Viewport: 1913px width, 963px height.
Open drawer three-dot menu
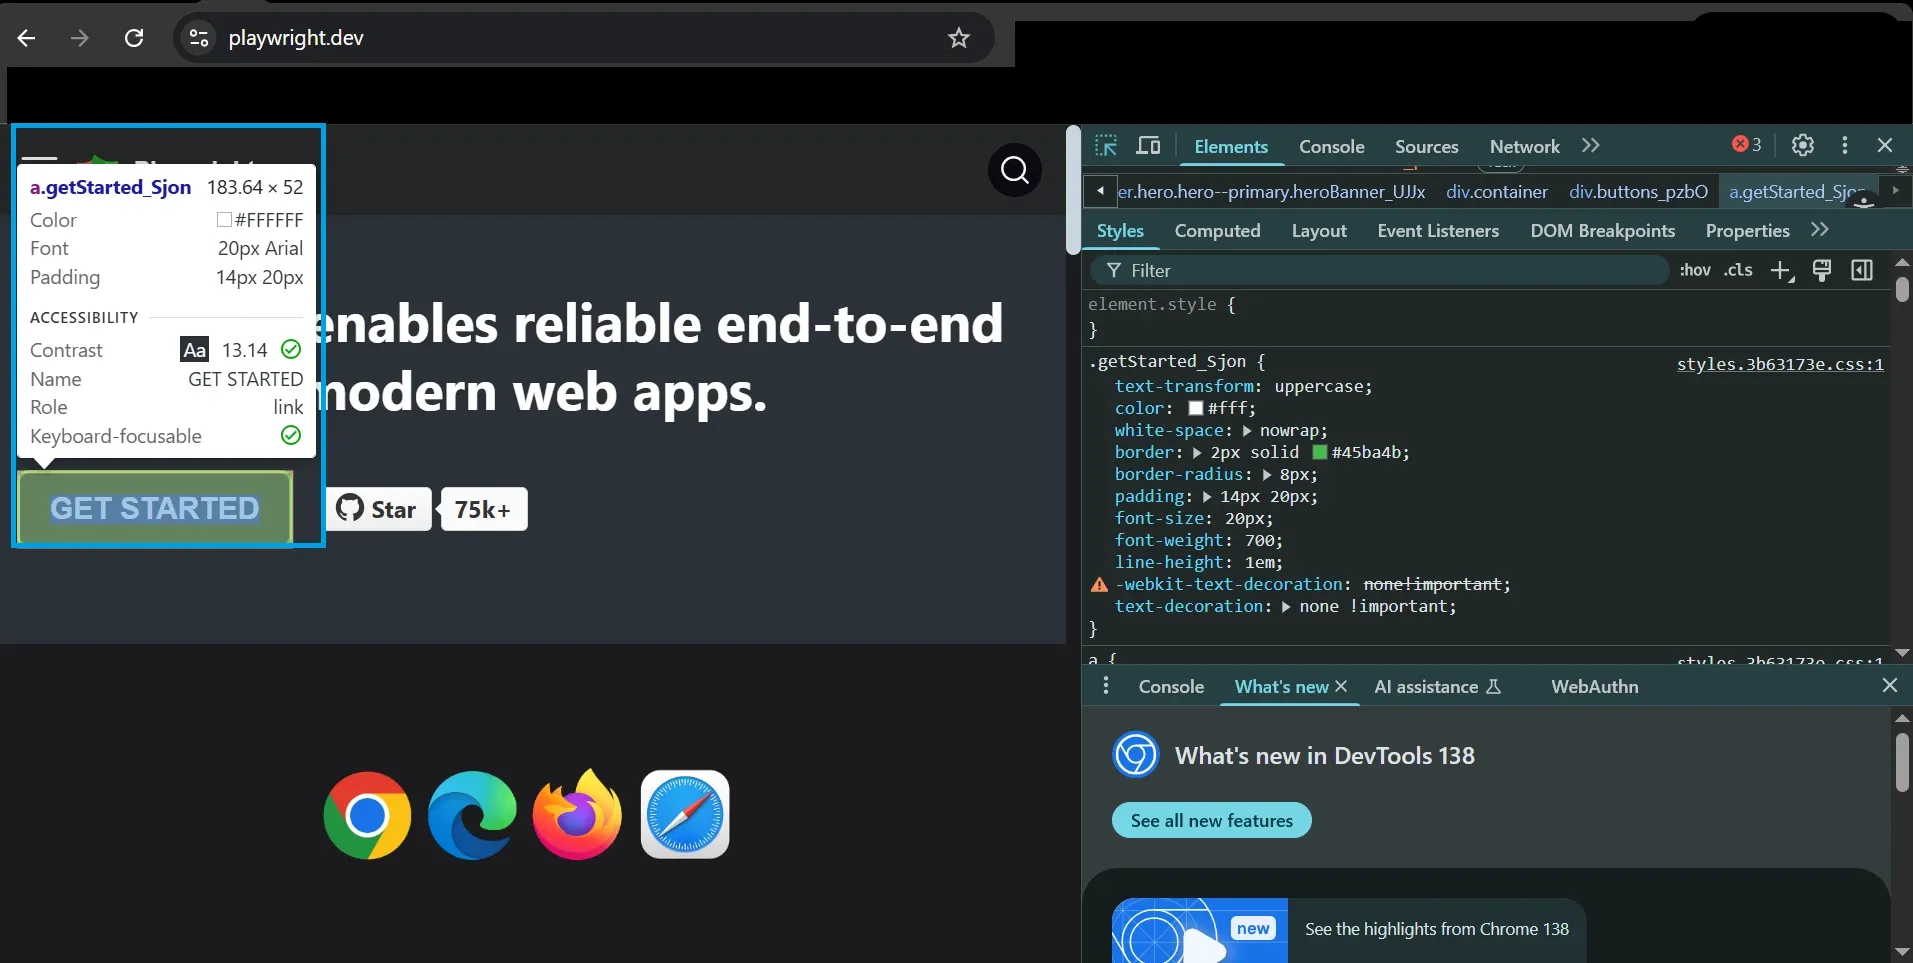point(1105,686)
